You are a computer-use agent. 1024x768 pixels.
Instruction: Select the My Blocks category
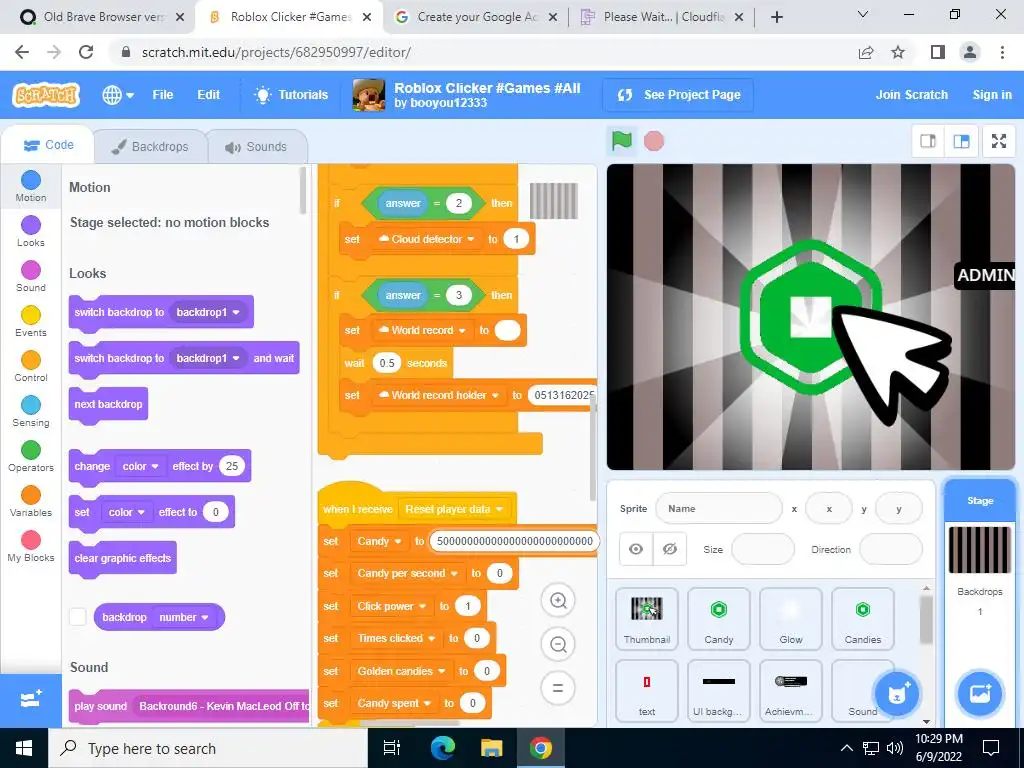point(31,547)
